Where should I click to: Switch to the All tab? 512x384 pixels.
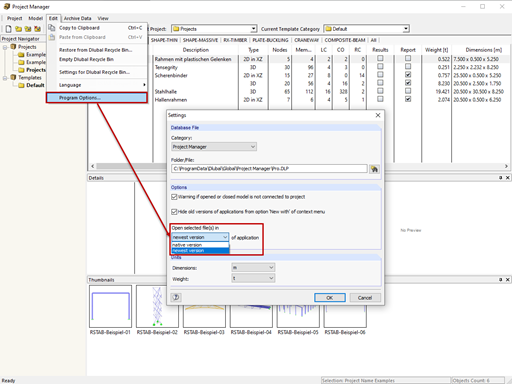pyautogui.click(x=373, y=40)
